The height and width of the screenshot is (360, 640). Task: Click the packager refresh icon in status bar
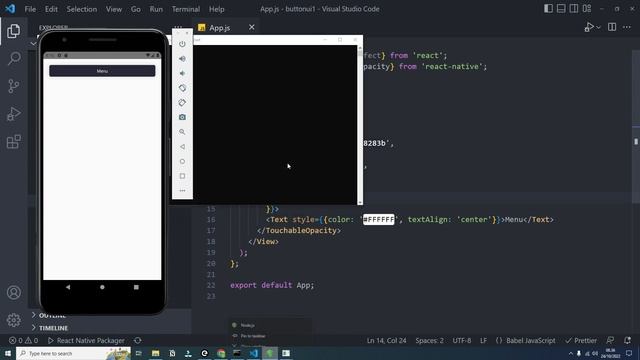pos(138,340)
